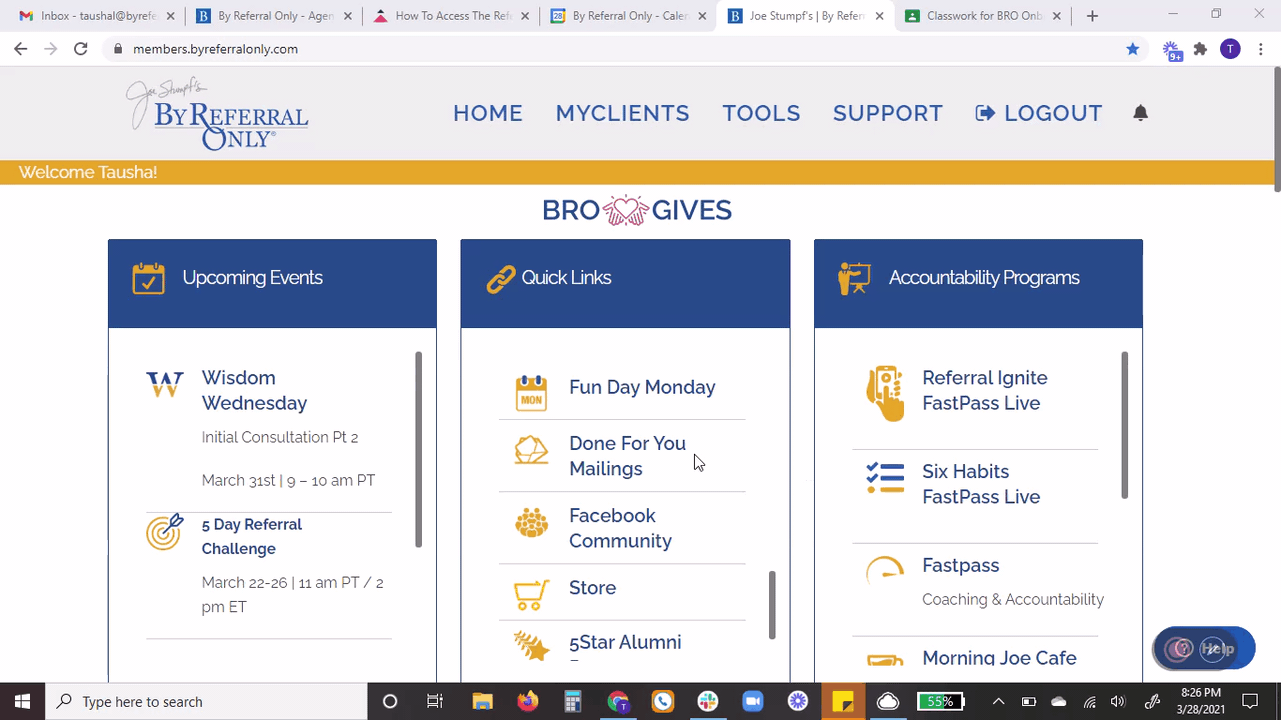Open Zoom from the taskbar
This screenshot has width=1281, height=720.
point(753,701)
